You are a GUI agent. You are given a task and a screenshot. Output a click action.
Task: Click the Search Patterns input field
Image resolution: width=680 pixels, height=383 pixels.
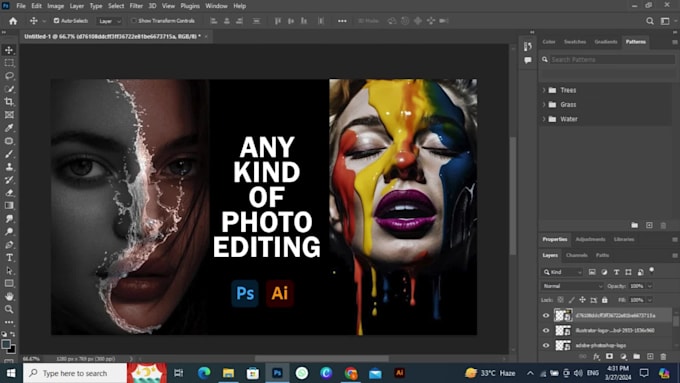pyautogui.click(x=612, y=59)
